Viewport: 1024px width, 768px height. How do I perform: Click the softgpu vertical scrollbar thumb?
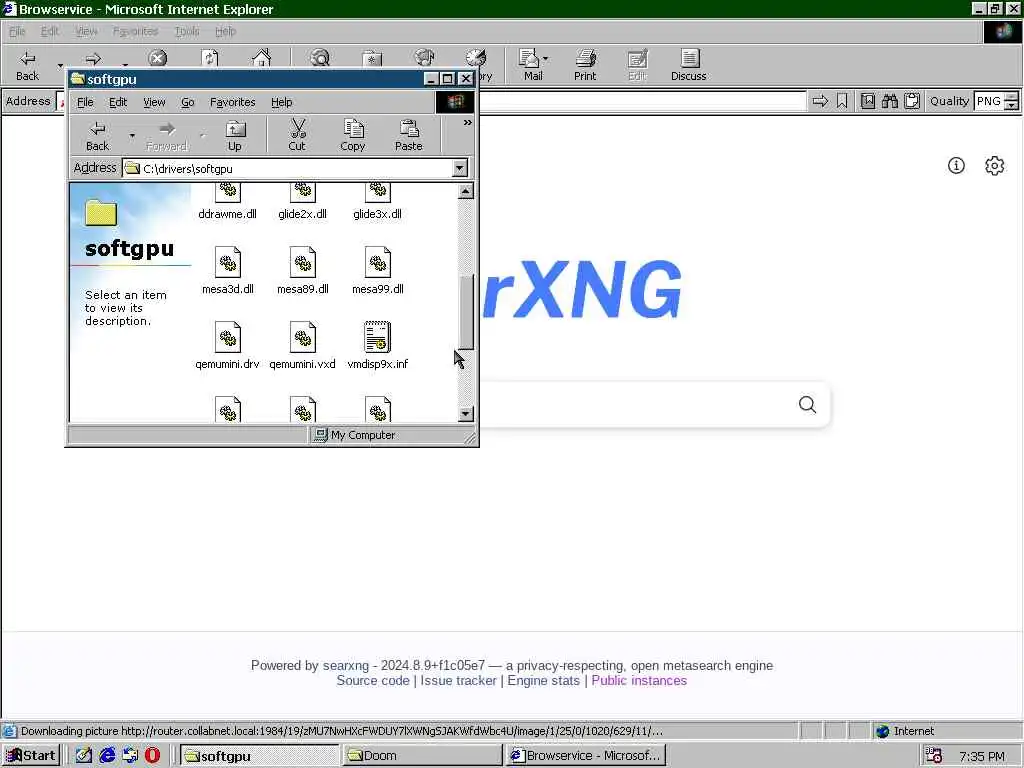click(466, 312)
